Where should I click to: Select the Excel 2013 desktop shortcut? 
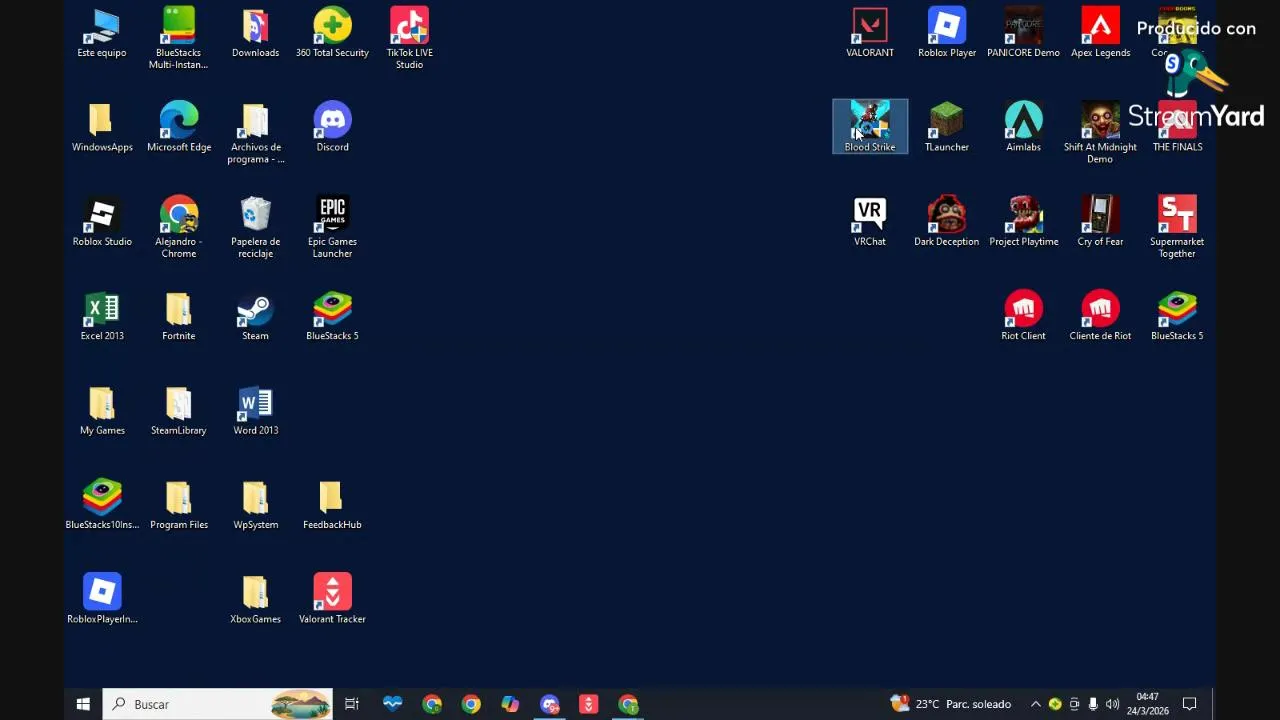coord(102,316)
